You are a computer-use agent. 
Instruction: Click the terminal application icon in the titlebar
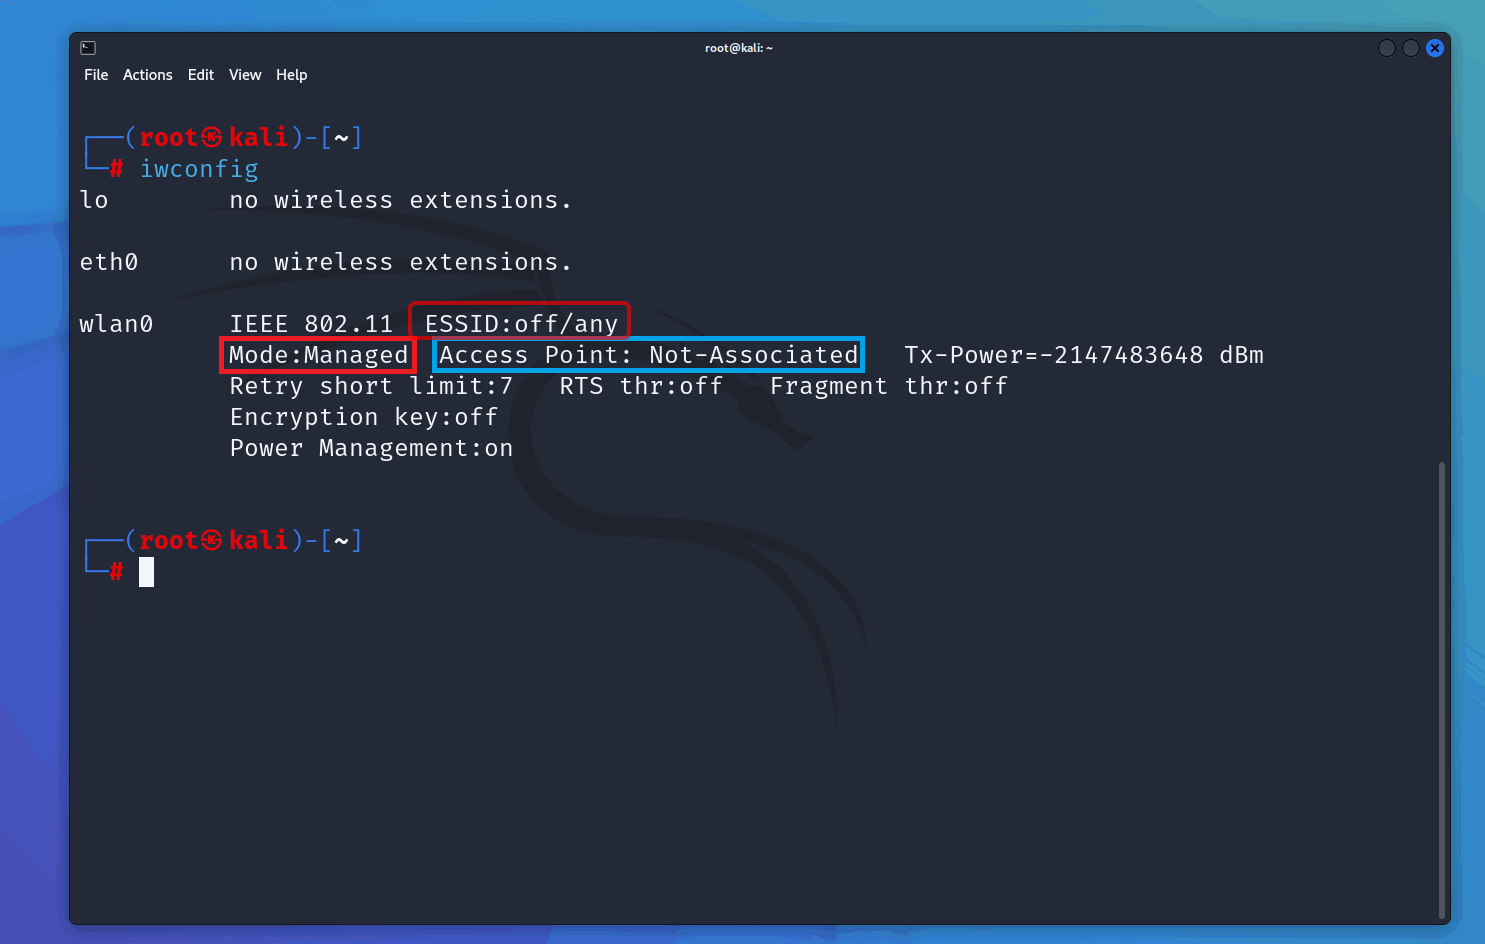(x=88, y=47)
